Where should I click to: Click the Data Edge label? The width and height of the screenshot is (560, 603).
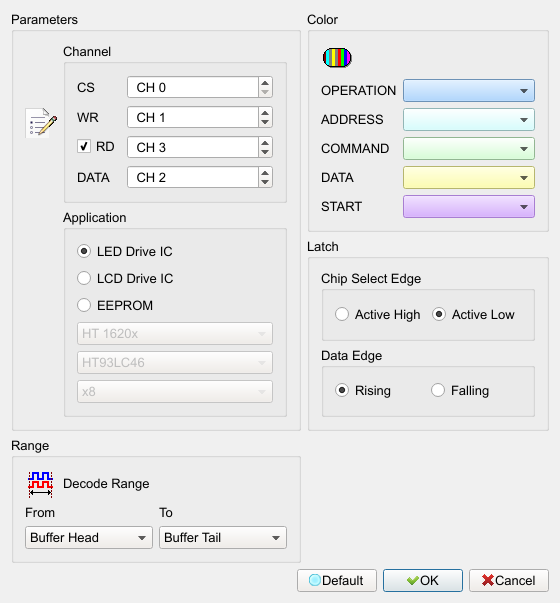click(x=352, y=356)
